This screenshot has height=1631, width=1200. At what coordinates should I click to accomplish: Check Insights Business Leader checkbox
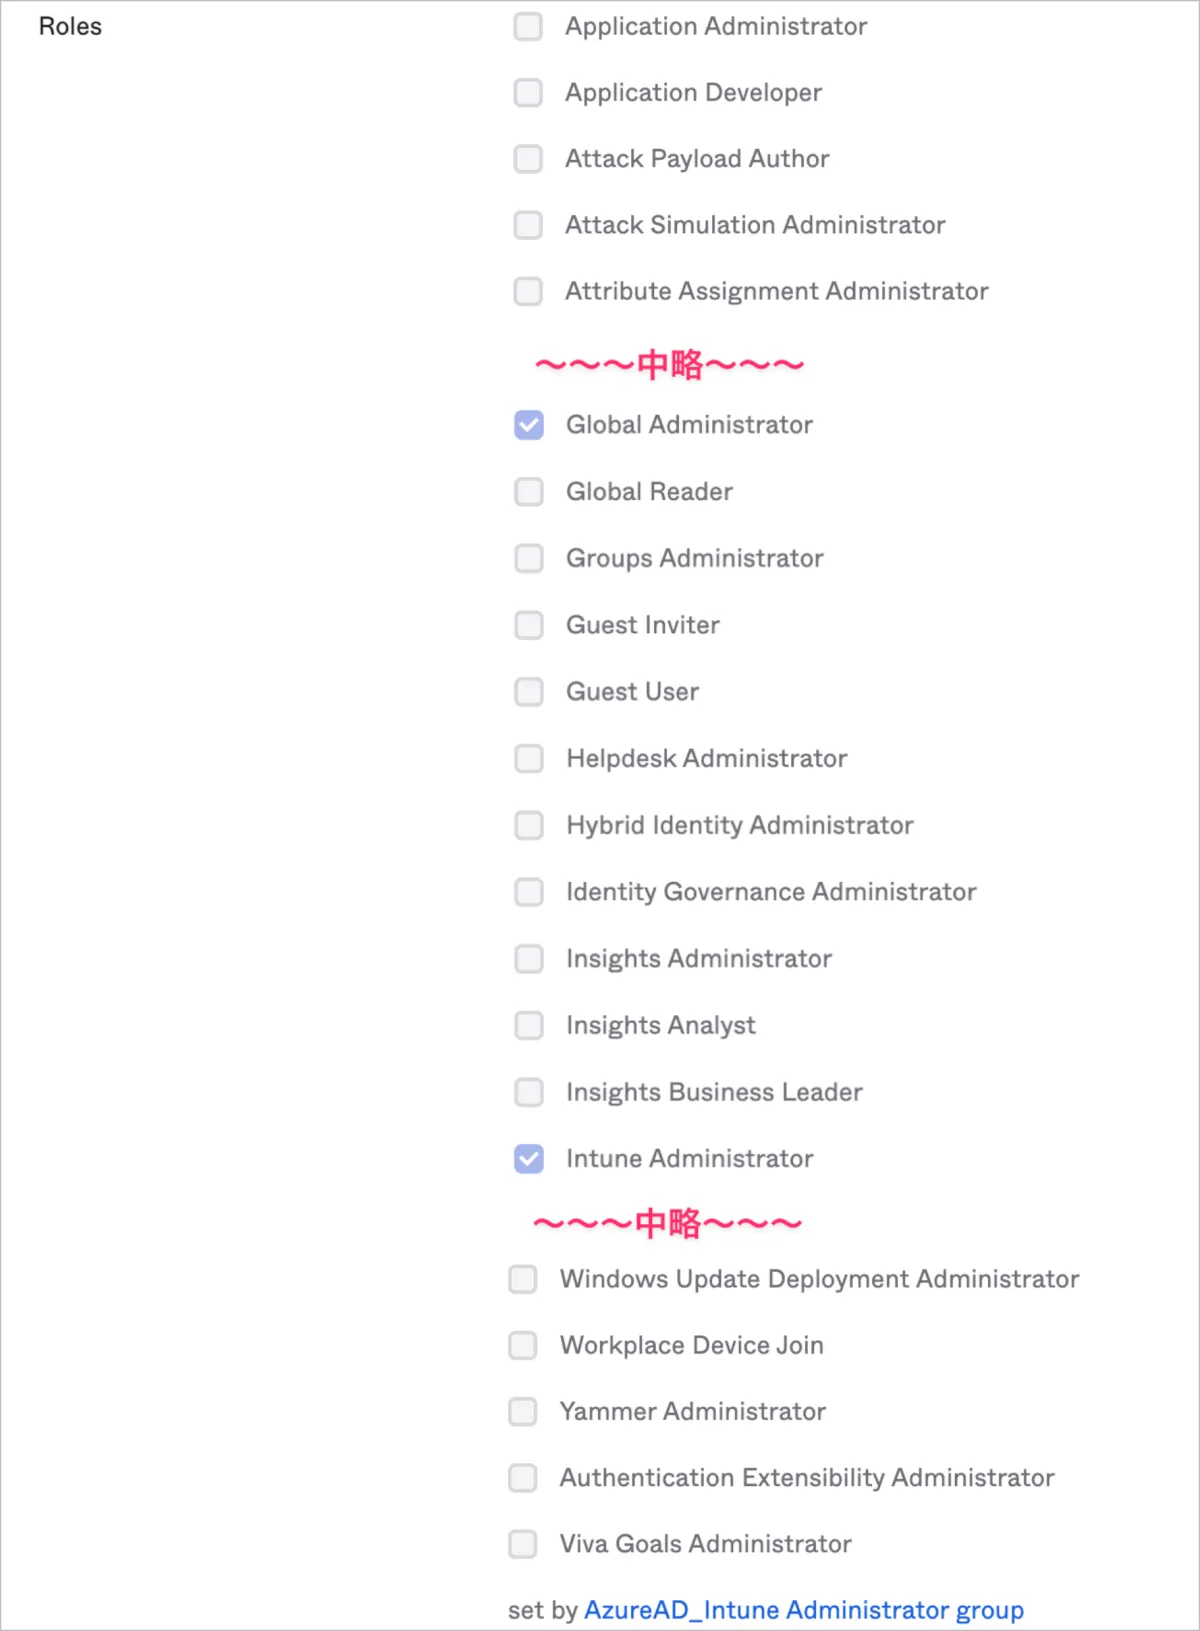tap(529, 1092)
